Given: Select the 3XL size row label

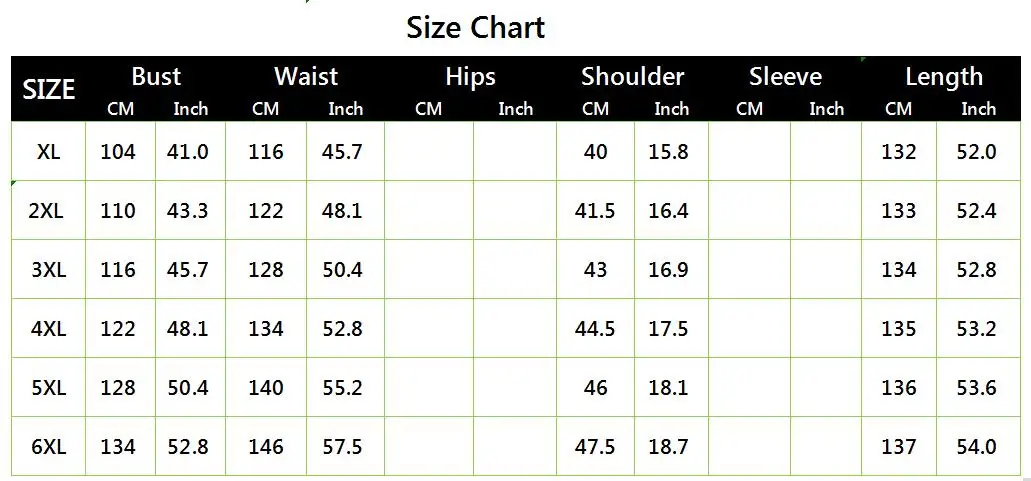Looking at the screenshot, I should tap(49, 270).
